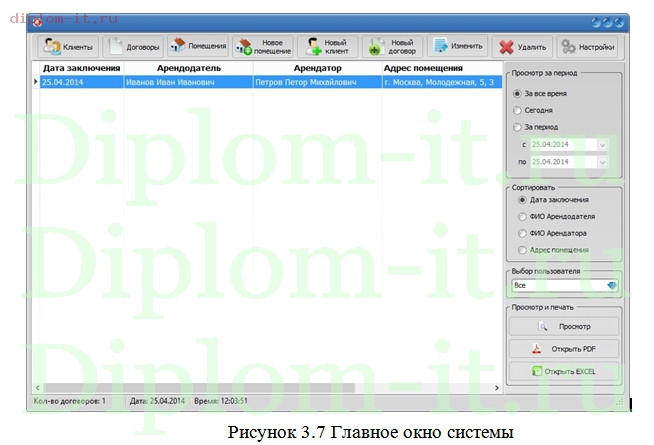
Task: Click the green Excel icon
Action: (x=537, y=371)
